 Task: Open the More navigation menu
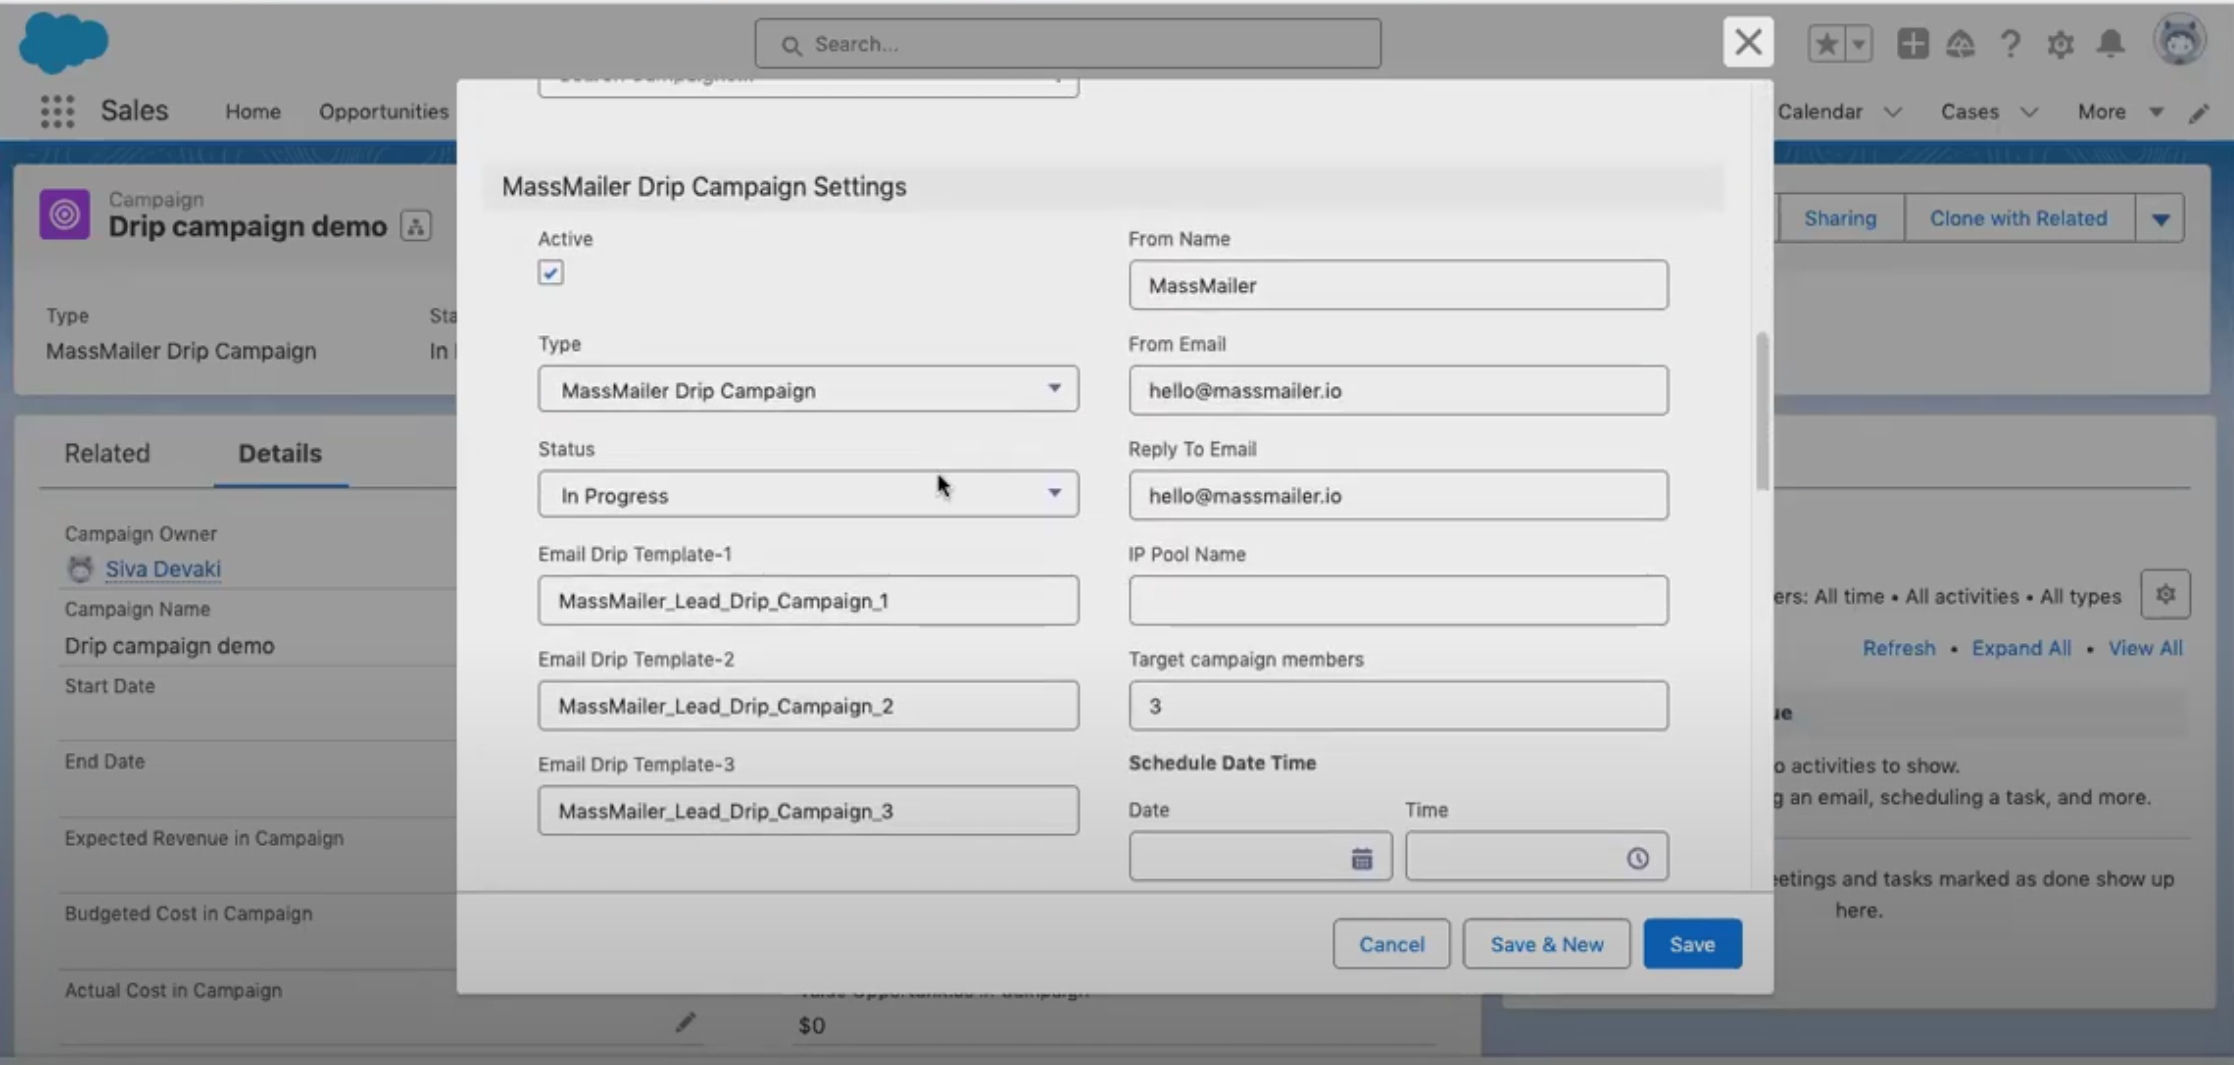(2120, 111)
